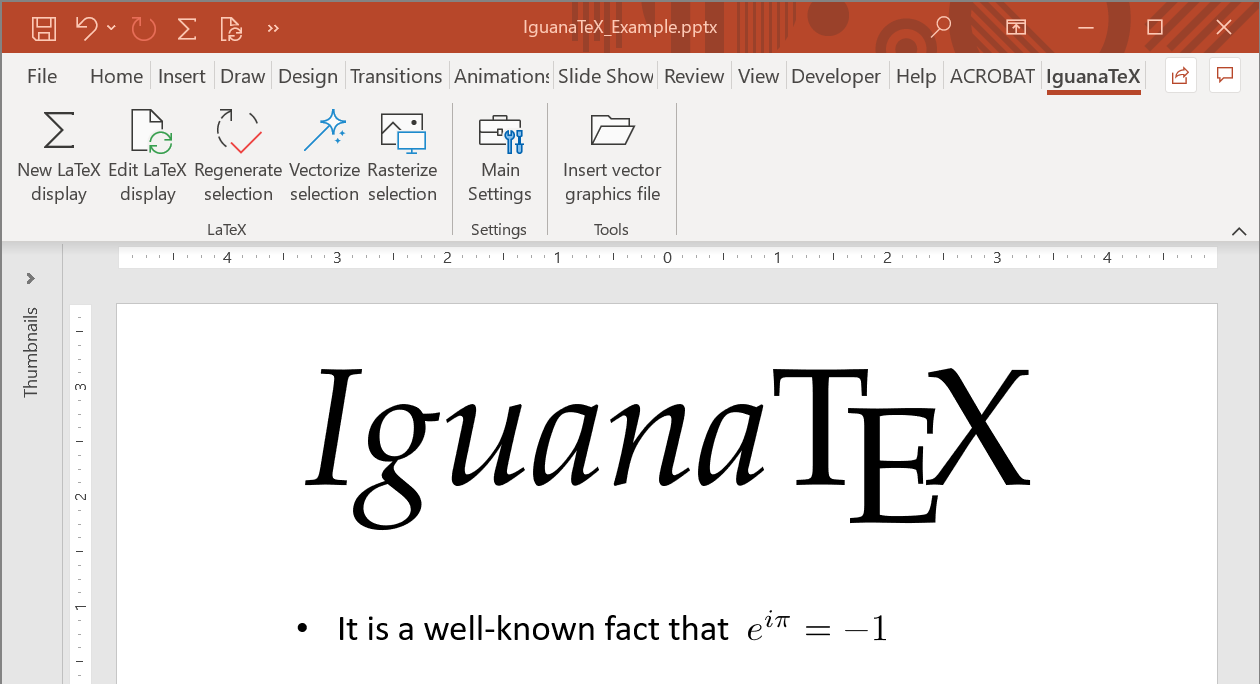
Task: Go to the Transitions tab
Action: (x=396, y=76)
